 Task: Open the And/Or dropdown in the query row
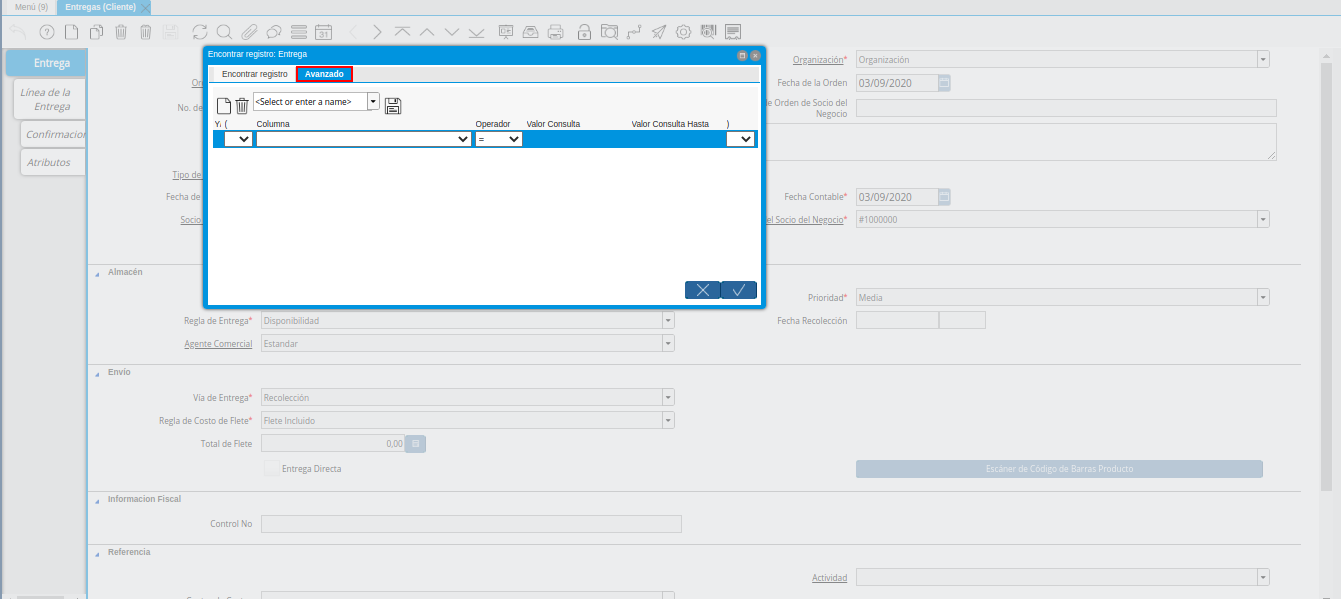[x=239, y=140]
